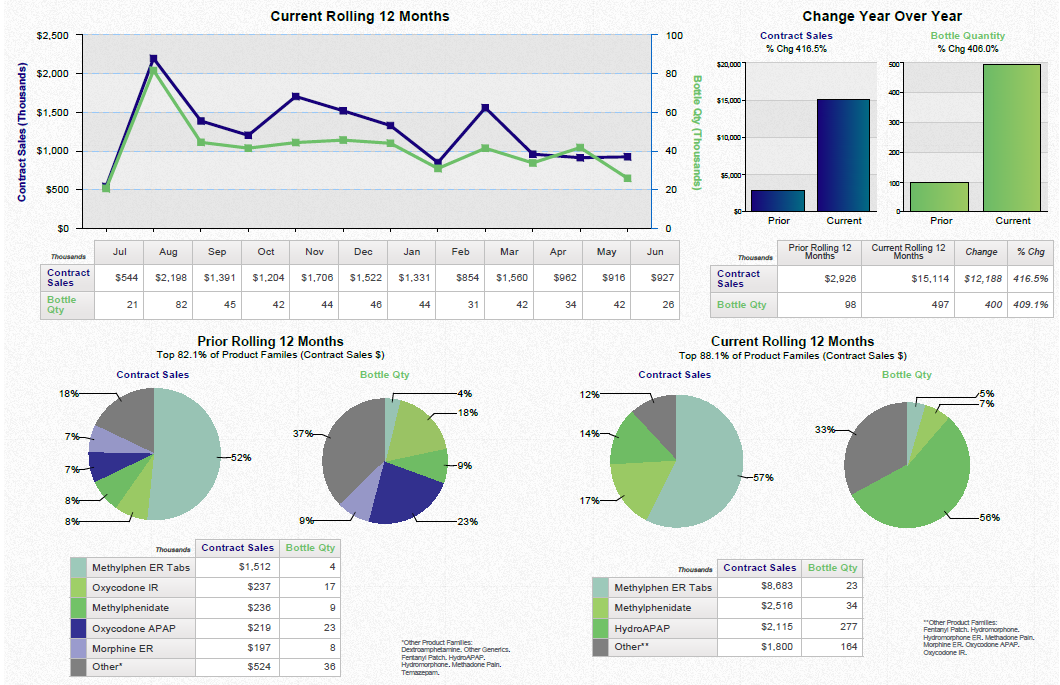
Task: Click the August peak data point on line chart
Action: coord(151,60)
